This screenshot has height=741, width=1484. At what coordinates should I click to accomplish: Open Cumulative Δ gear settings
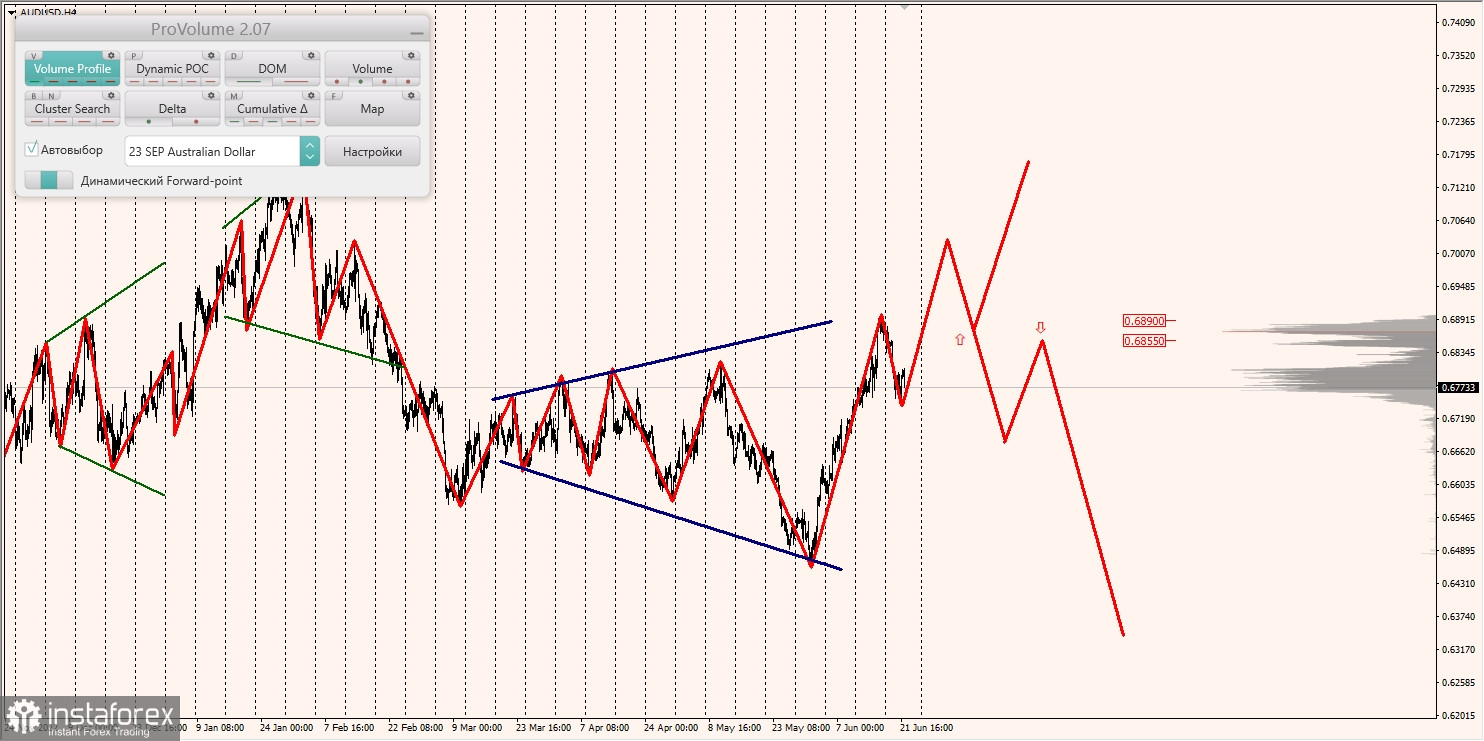(x=311, y=96)
